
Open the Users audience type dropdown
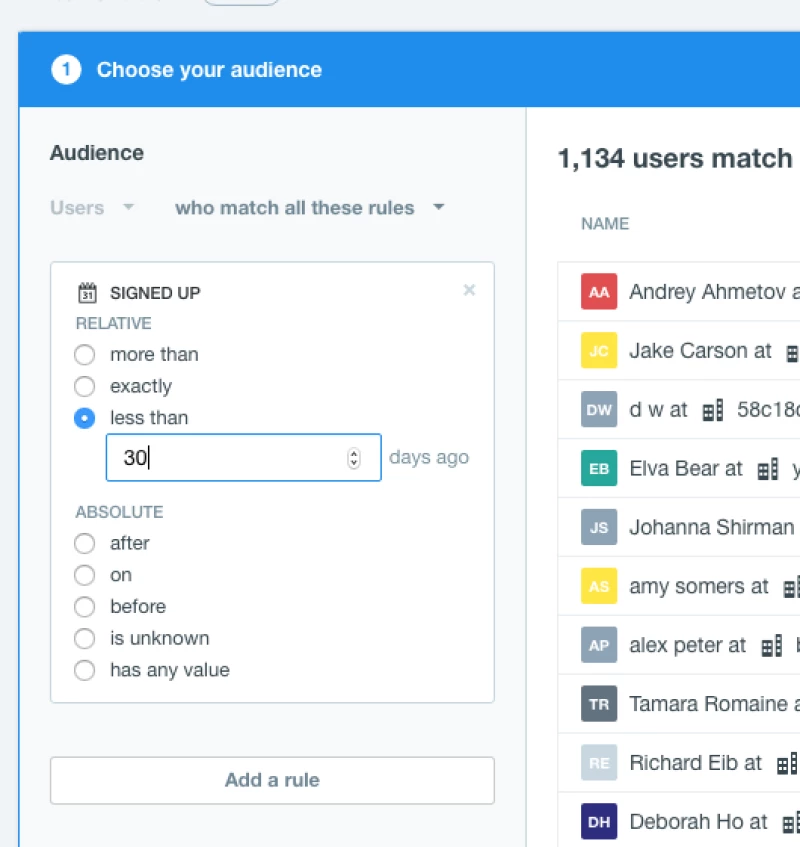(x=91, y=208)
